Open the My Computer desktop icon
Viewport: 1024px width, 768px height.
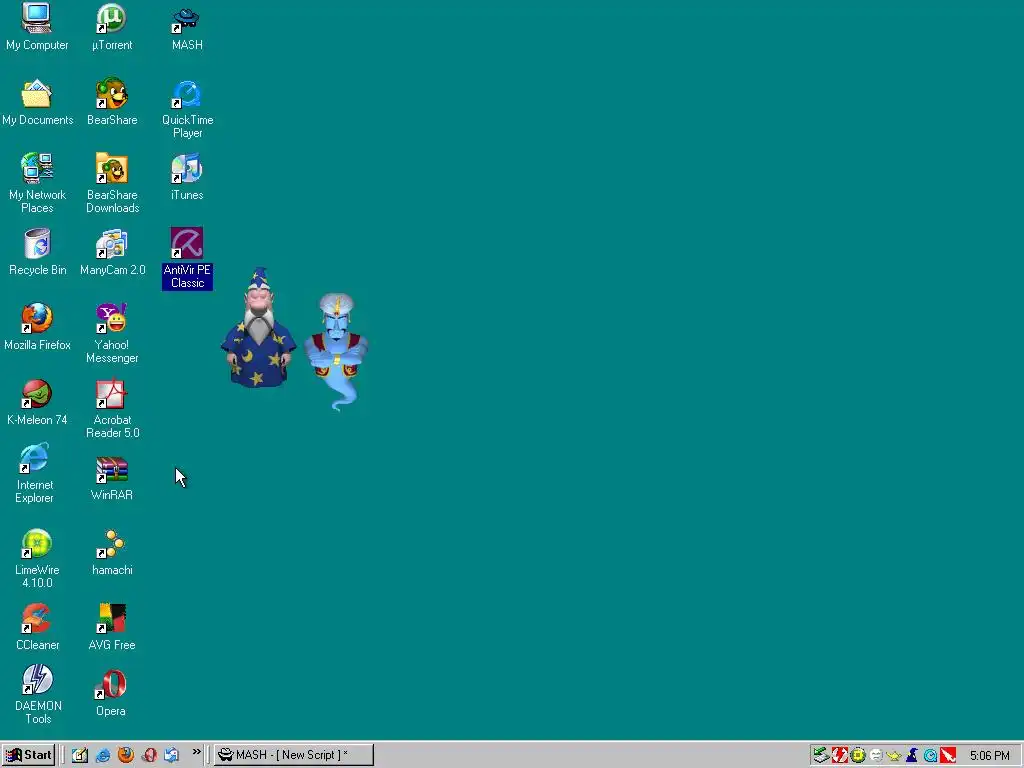[37, 26]
